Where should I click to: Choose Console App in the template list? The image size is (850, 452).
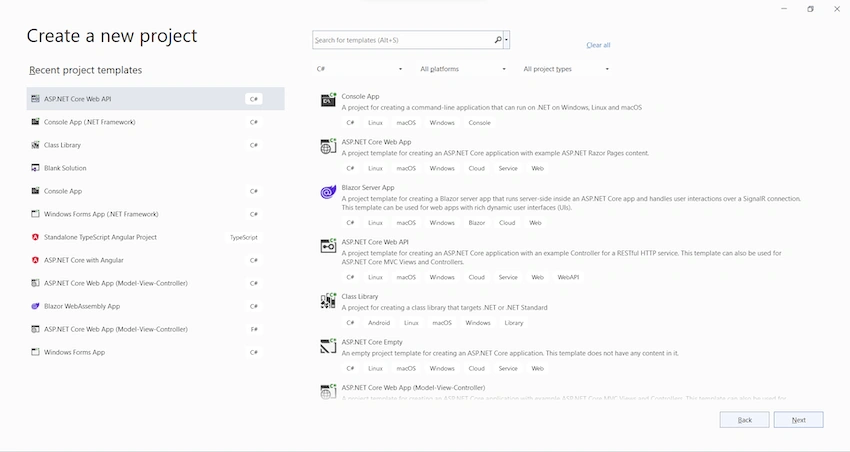coord(360,96)
